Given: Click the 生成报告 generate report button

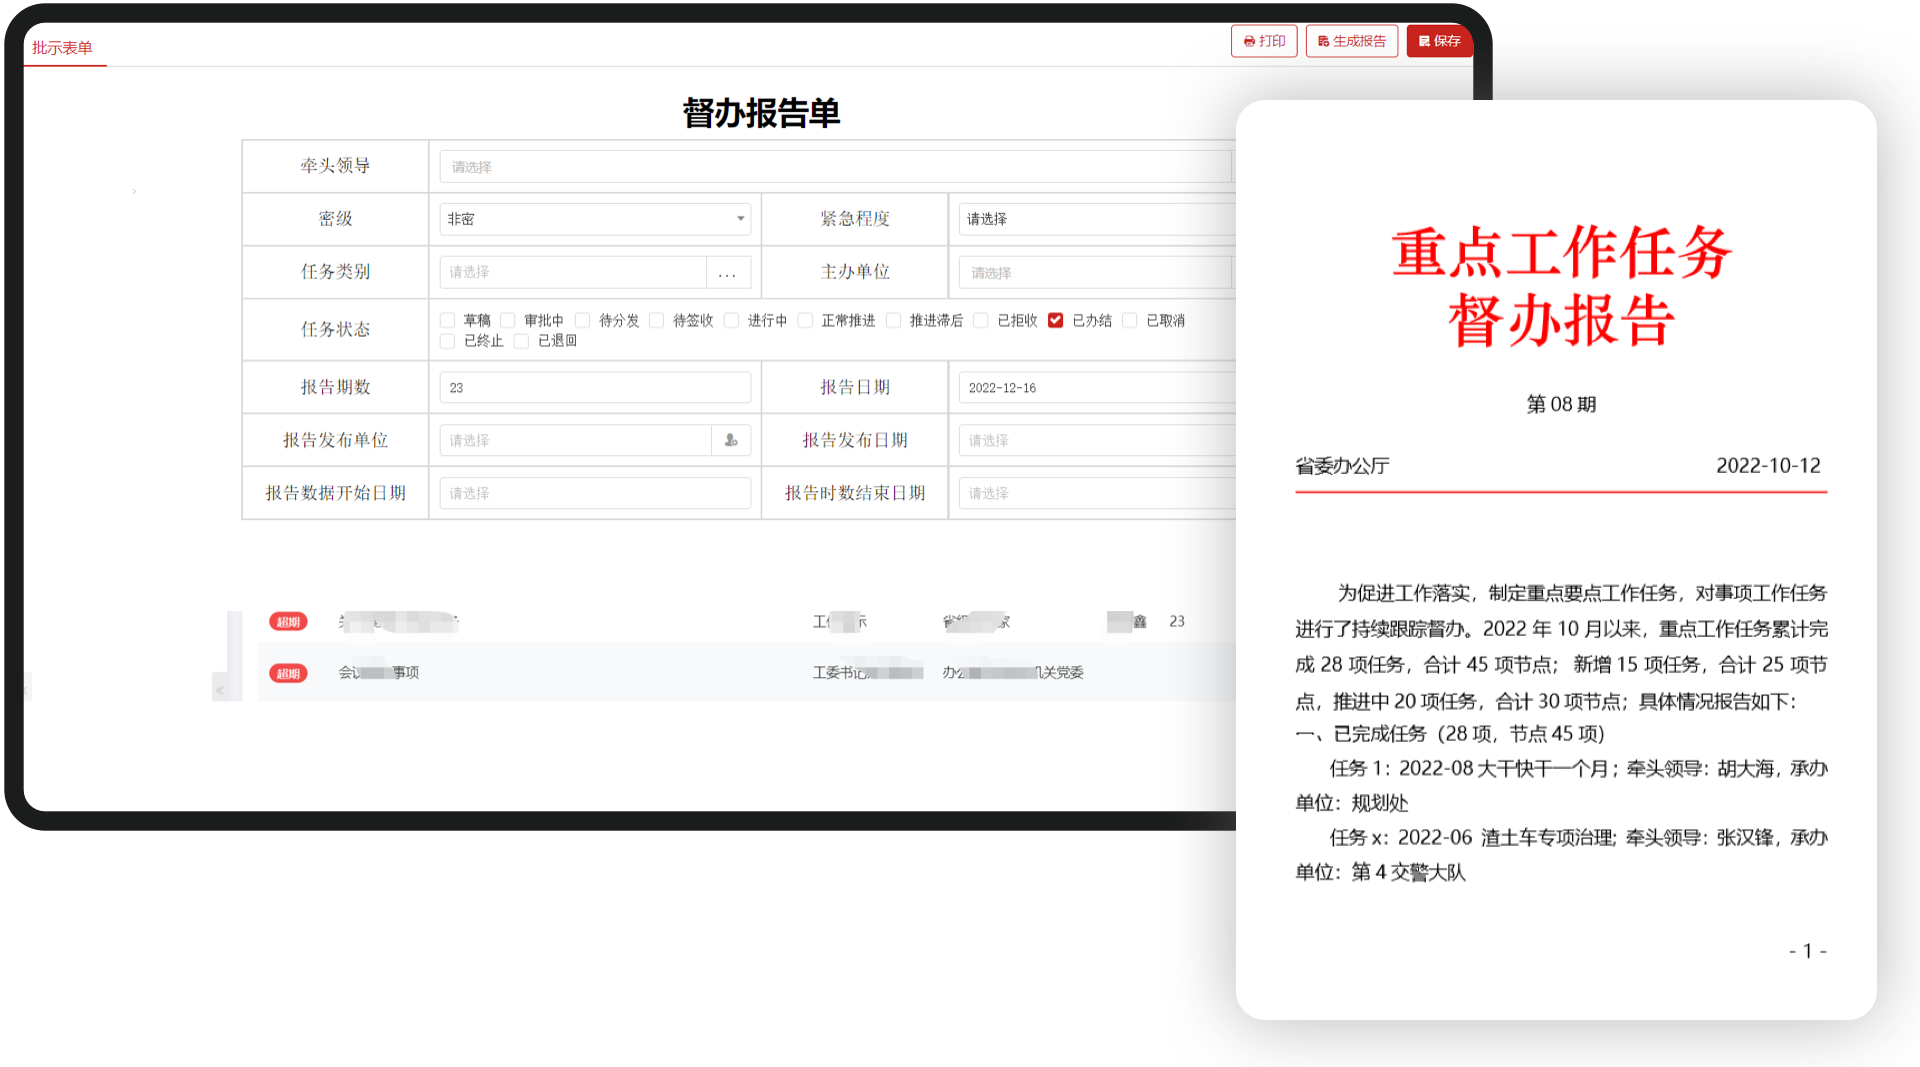Looking at the screenshot, I should point(1351,41).
